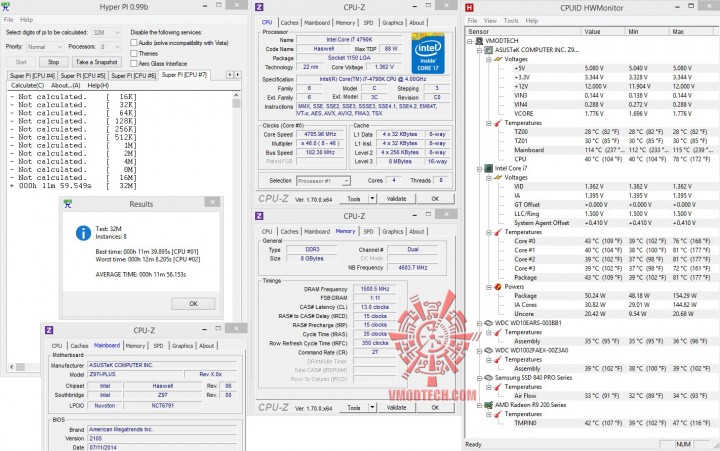Click the AMD Radeon R9 200 card icon
Image resolution: width=720 pixels, height=451 pixels.
coord(489,405)
